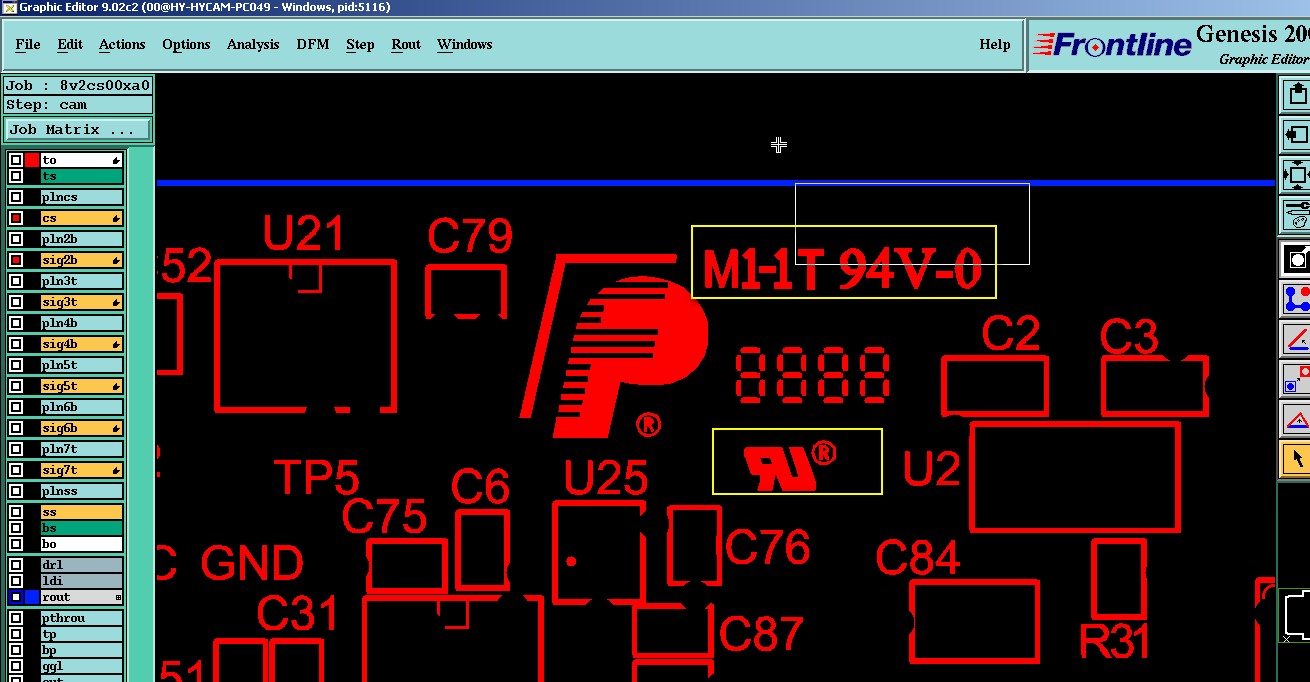This screenshot has width=1310, height=682.
Task: Toggle display checkbox for layer ts
Action: [x=16, y=176]
